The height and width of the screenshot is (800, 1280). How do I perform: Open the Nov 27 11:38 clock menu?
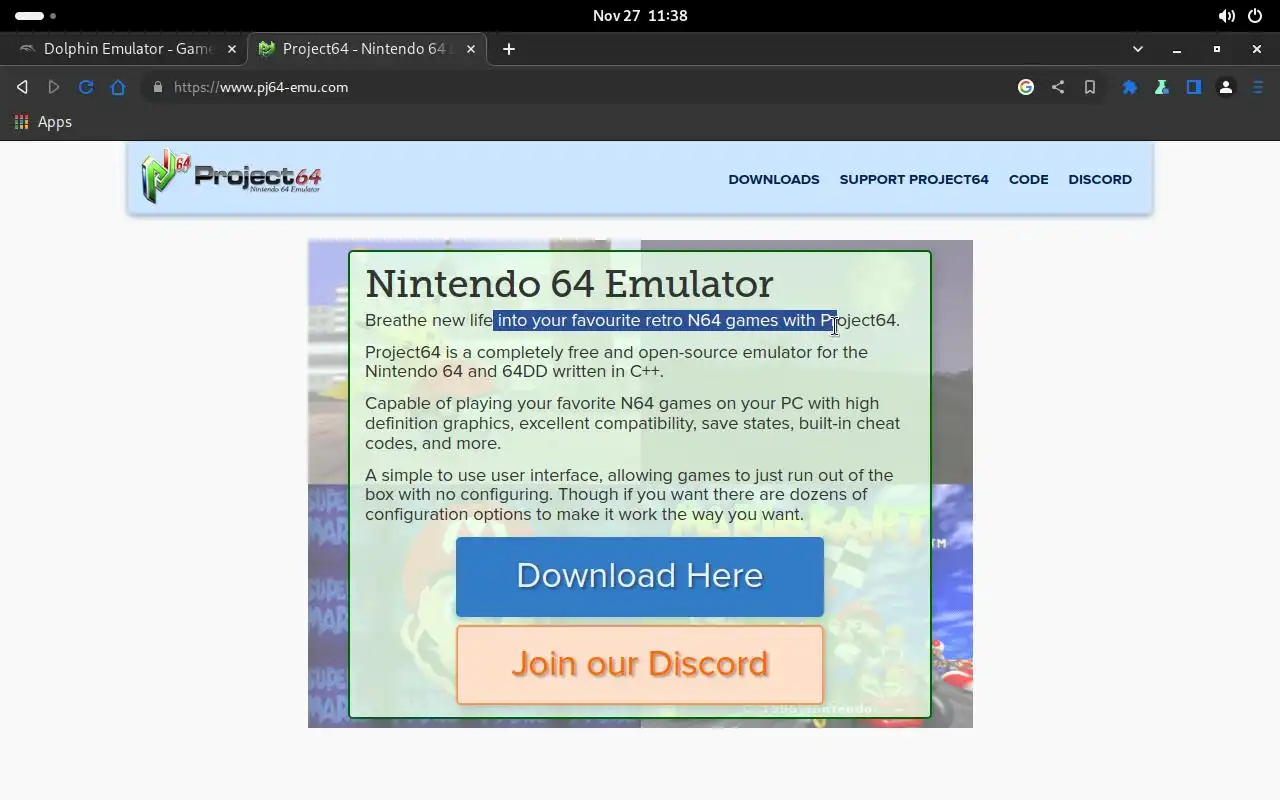pos(640,16)
